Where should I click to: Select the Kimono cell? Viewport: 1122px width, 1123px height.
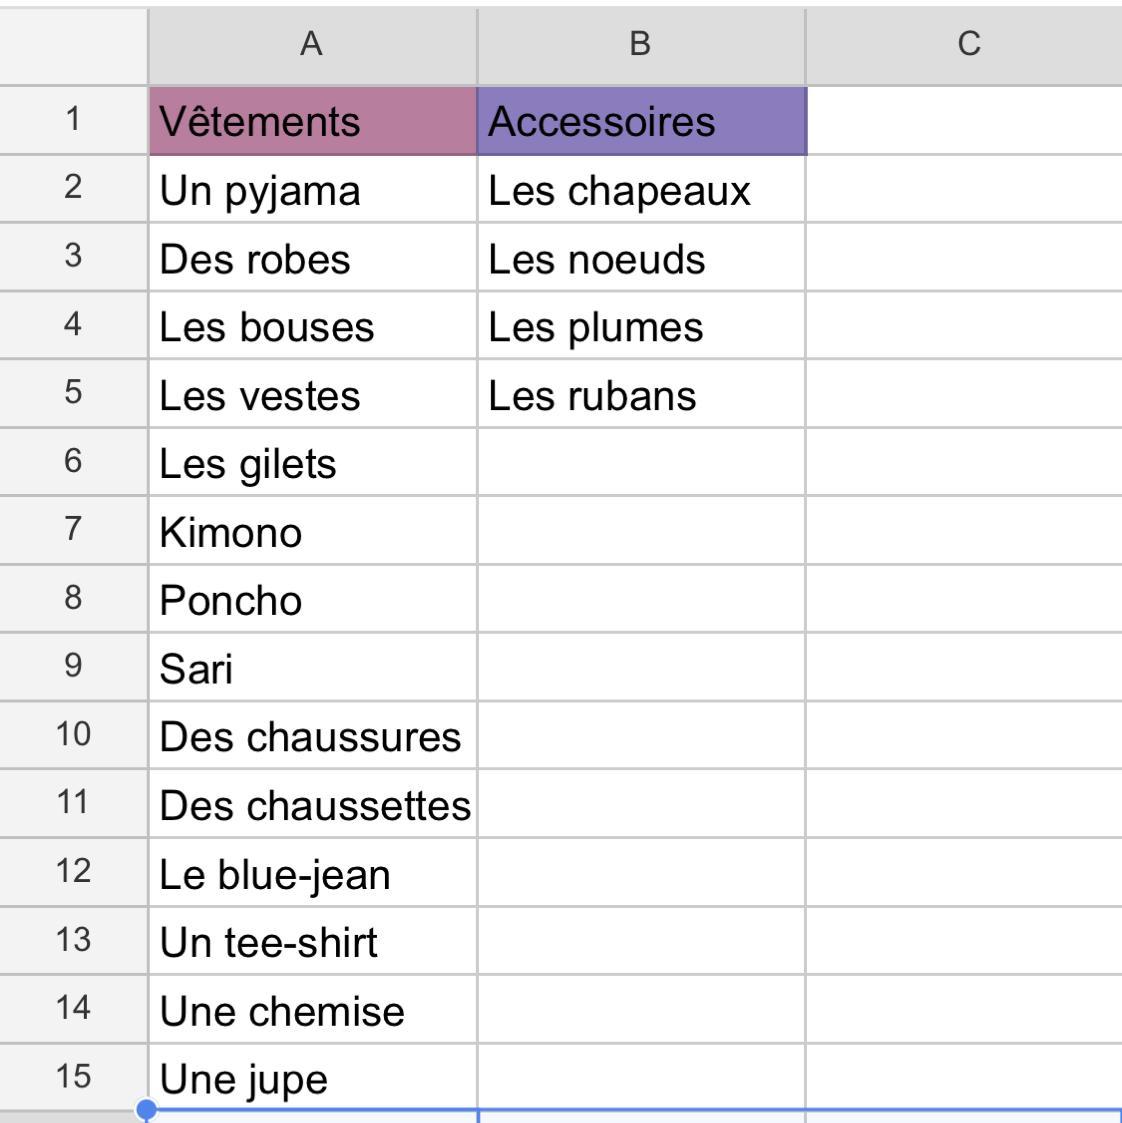coord(313,531)
